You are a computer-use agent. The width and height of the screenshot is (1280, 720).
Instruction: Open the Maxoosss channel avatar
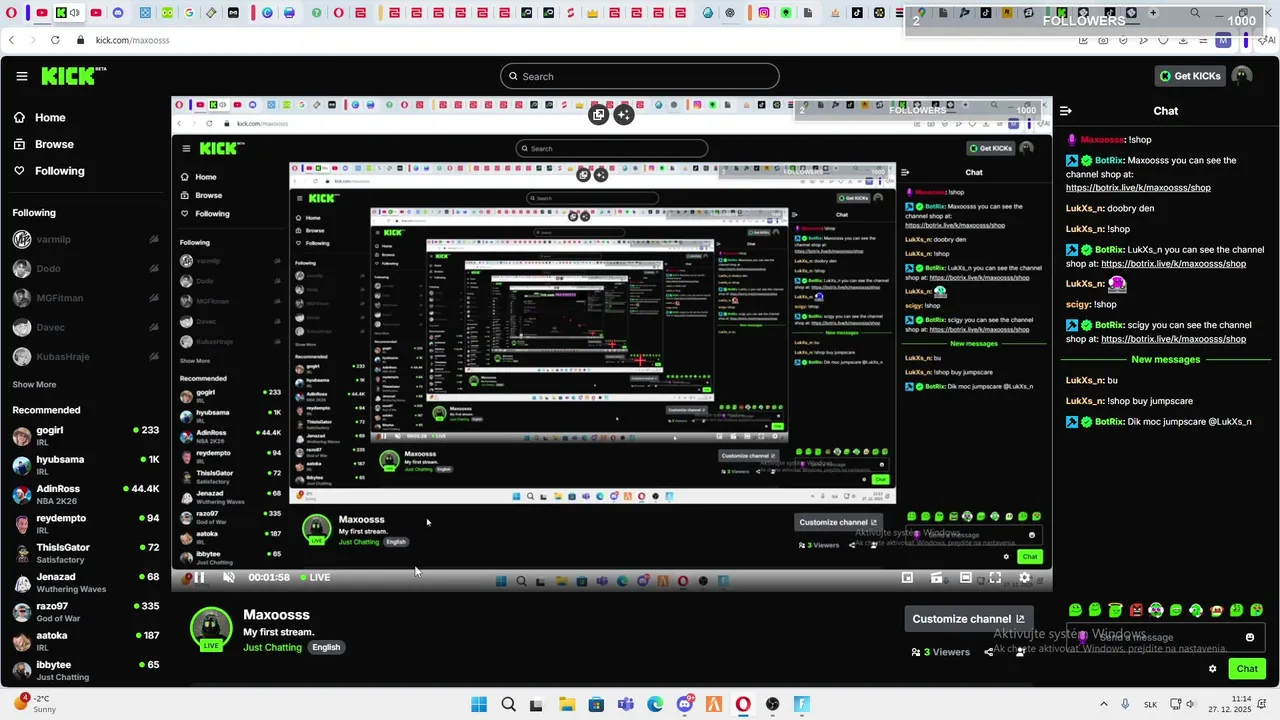[211, 628]
